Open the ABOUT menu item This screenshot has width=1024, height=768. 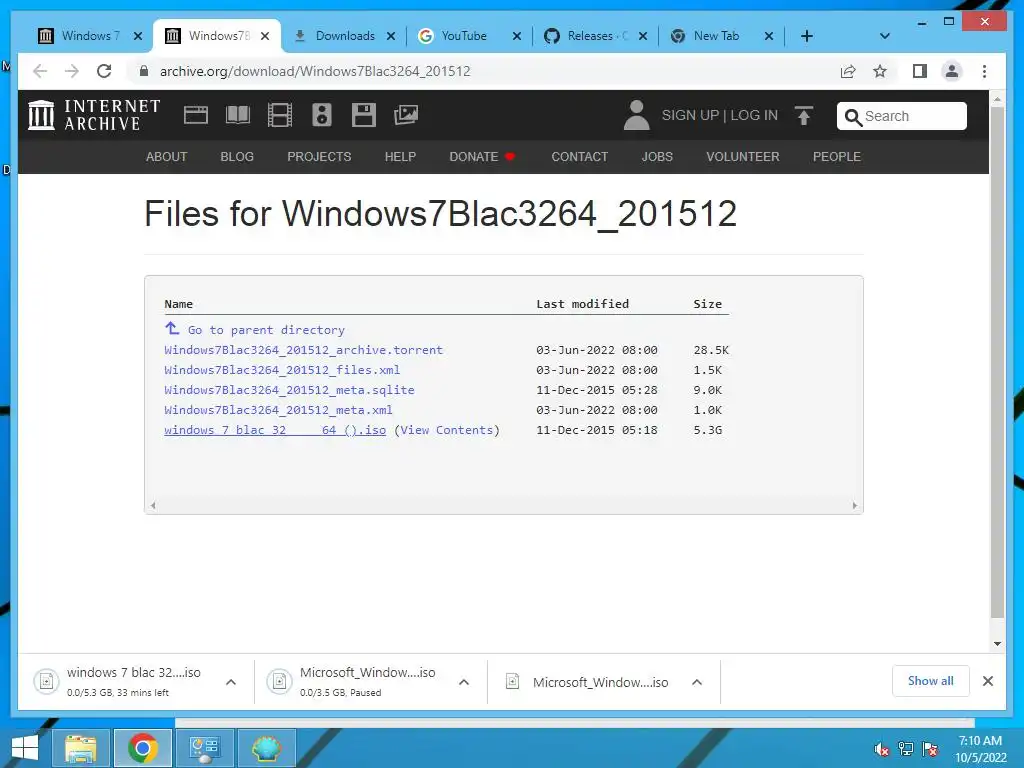(167, 157)
